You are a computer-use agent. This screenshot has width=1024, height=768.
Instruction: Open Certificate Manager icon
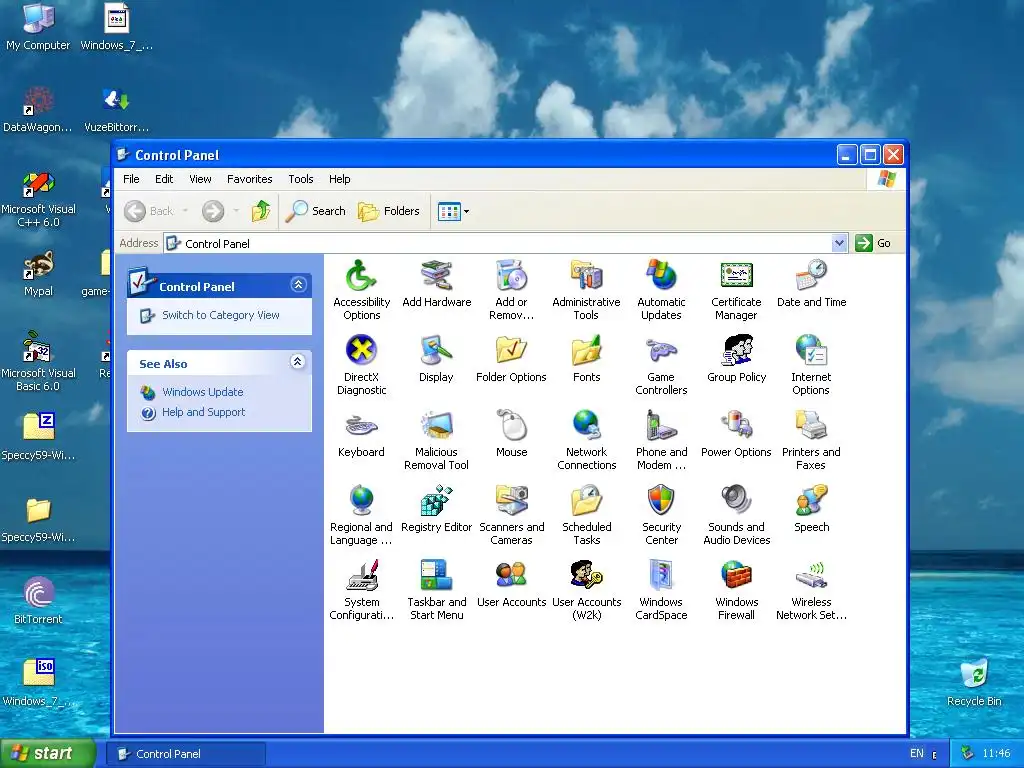tap(736, 290)
